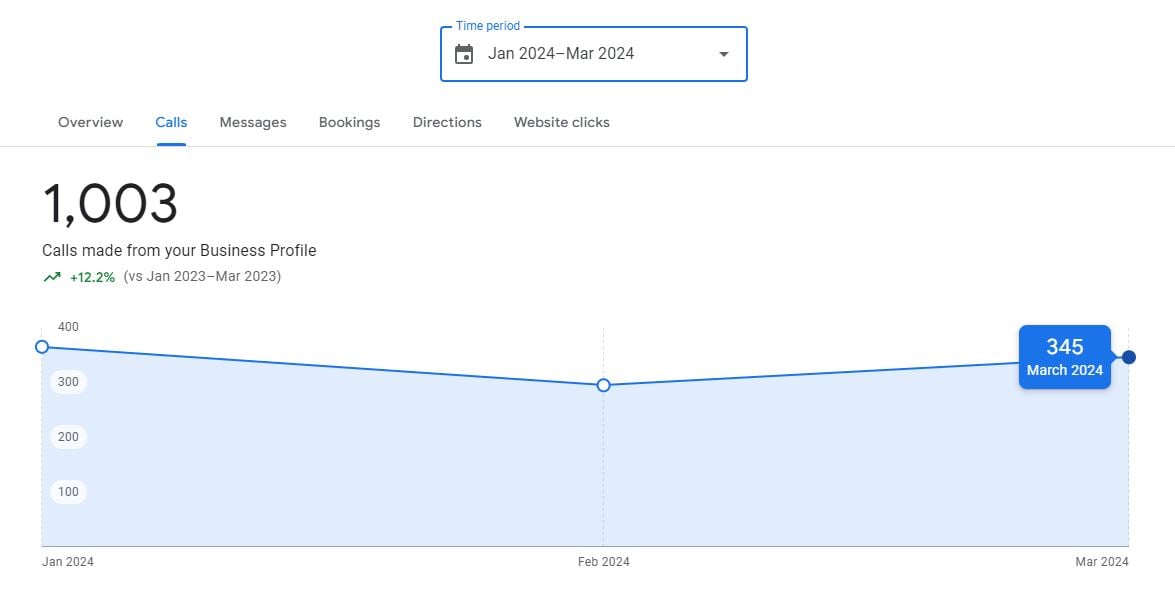Switch to the Overview tab
The width and height of the screenshot is (1175, 596).
tap(90, 122)
